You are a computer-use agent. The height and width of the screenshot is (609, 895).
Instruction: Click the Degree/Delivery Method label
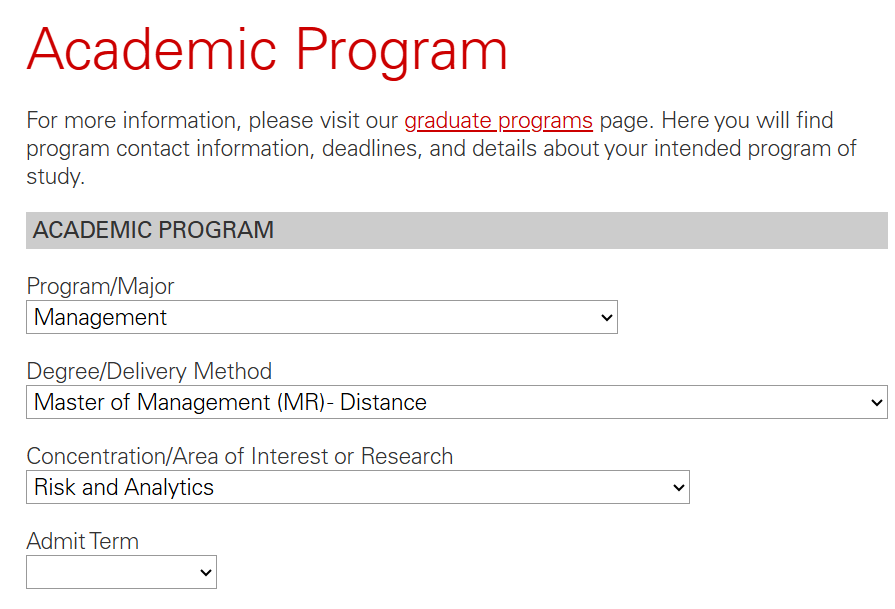(x=149, y=372)
